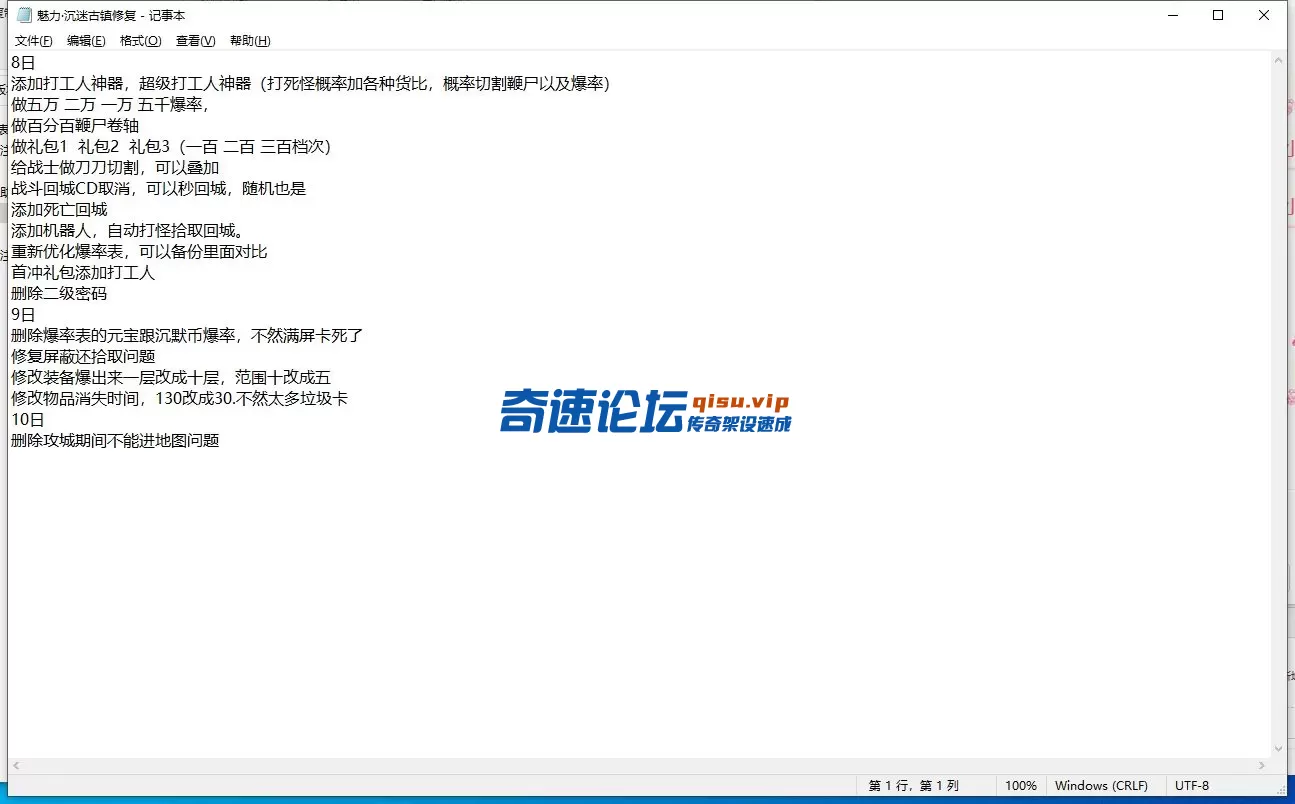Click the horizontal scrollbar right arrow
This screenshot has width=1295, height=804.
coord(1261,766)
